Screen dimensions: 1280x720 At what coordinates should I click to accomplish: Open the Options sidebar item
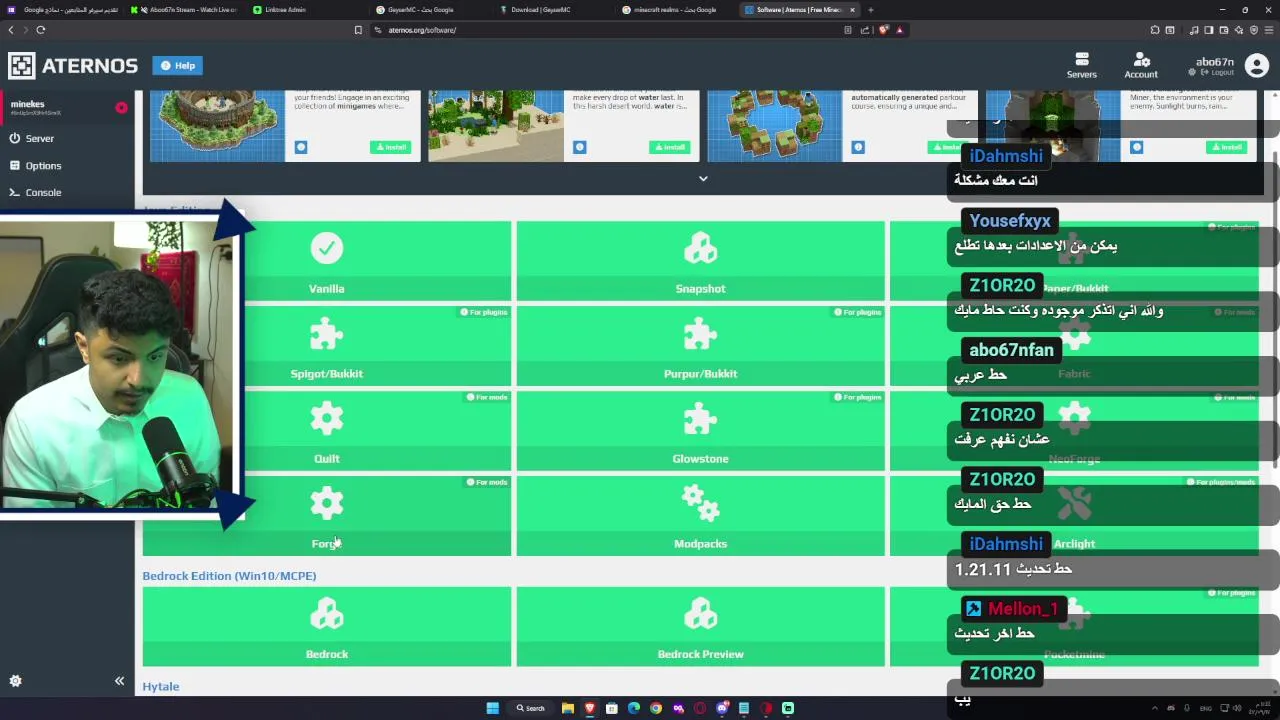click(x=68, y=165)
